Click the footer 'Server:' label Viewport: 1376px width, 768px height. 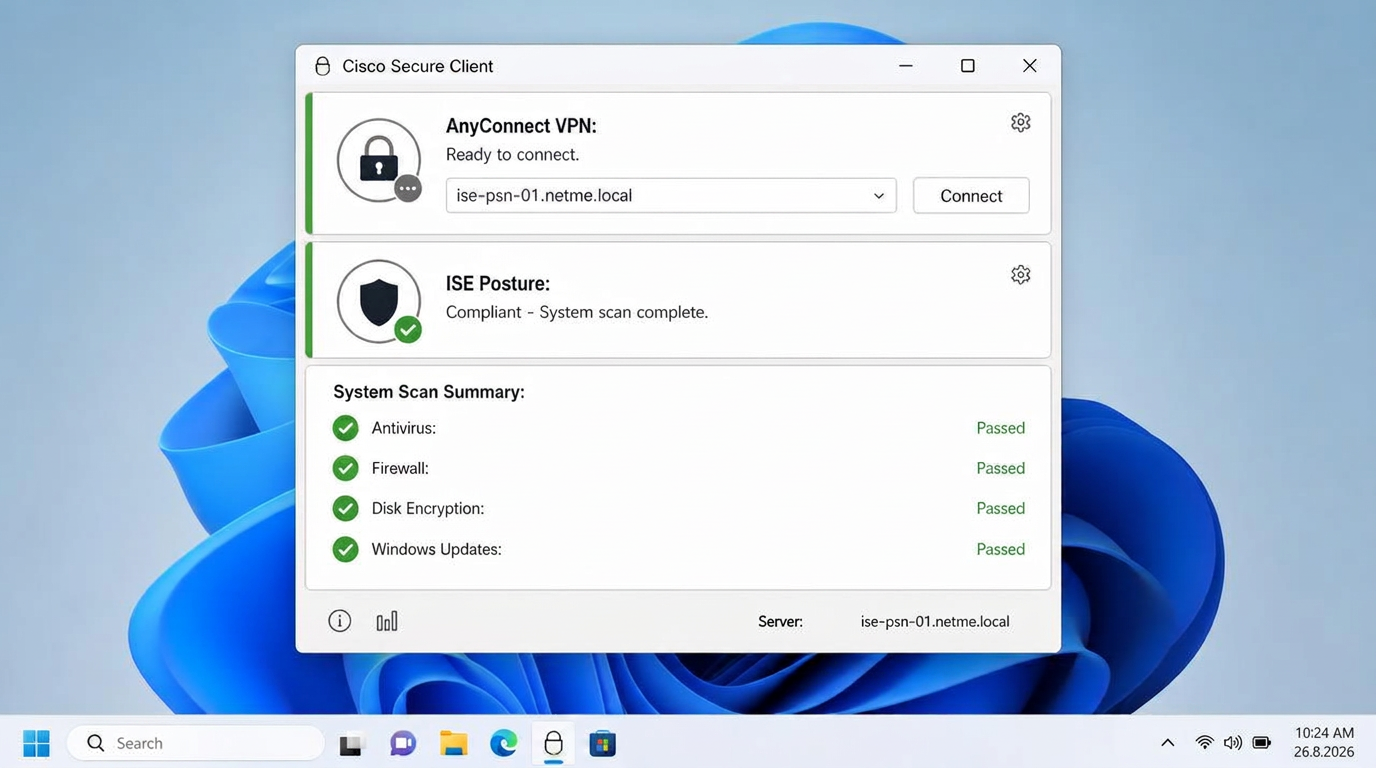point(780,621)
